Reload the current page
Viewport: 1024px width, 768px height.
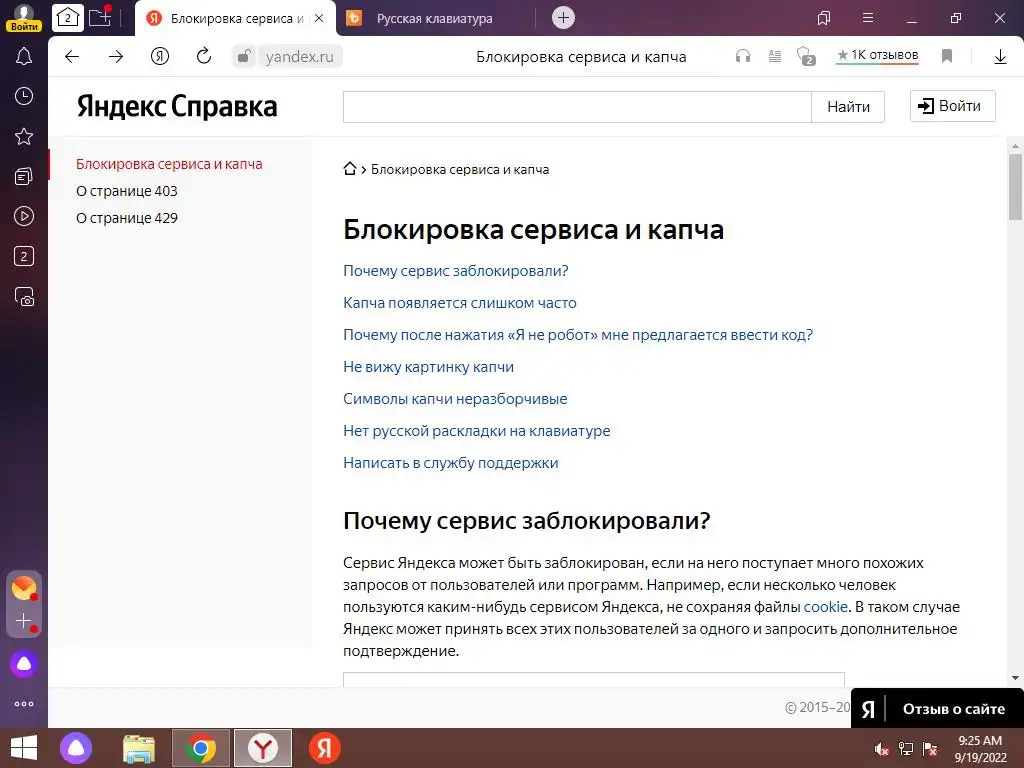click(x=204, y=56)
